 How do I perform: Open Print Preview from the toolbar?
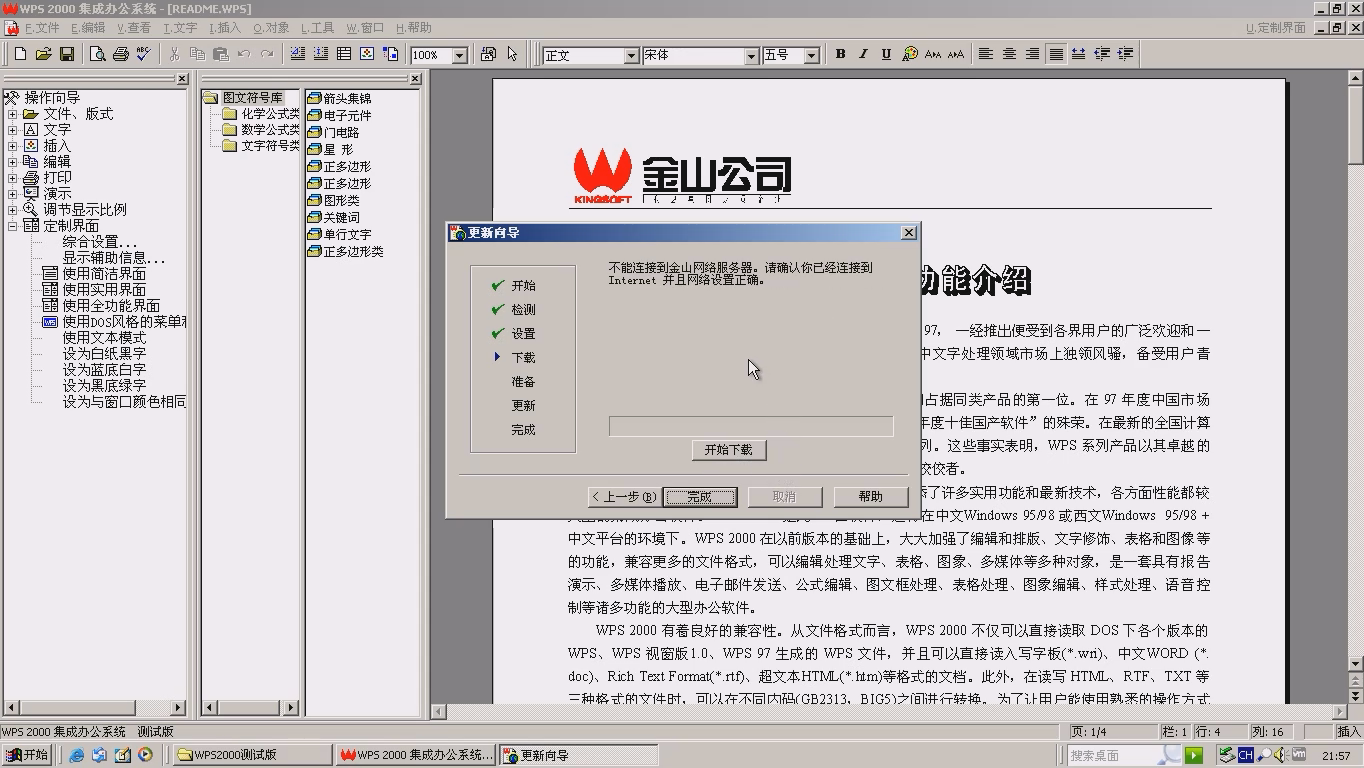point(97,54)
